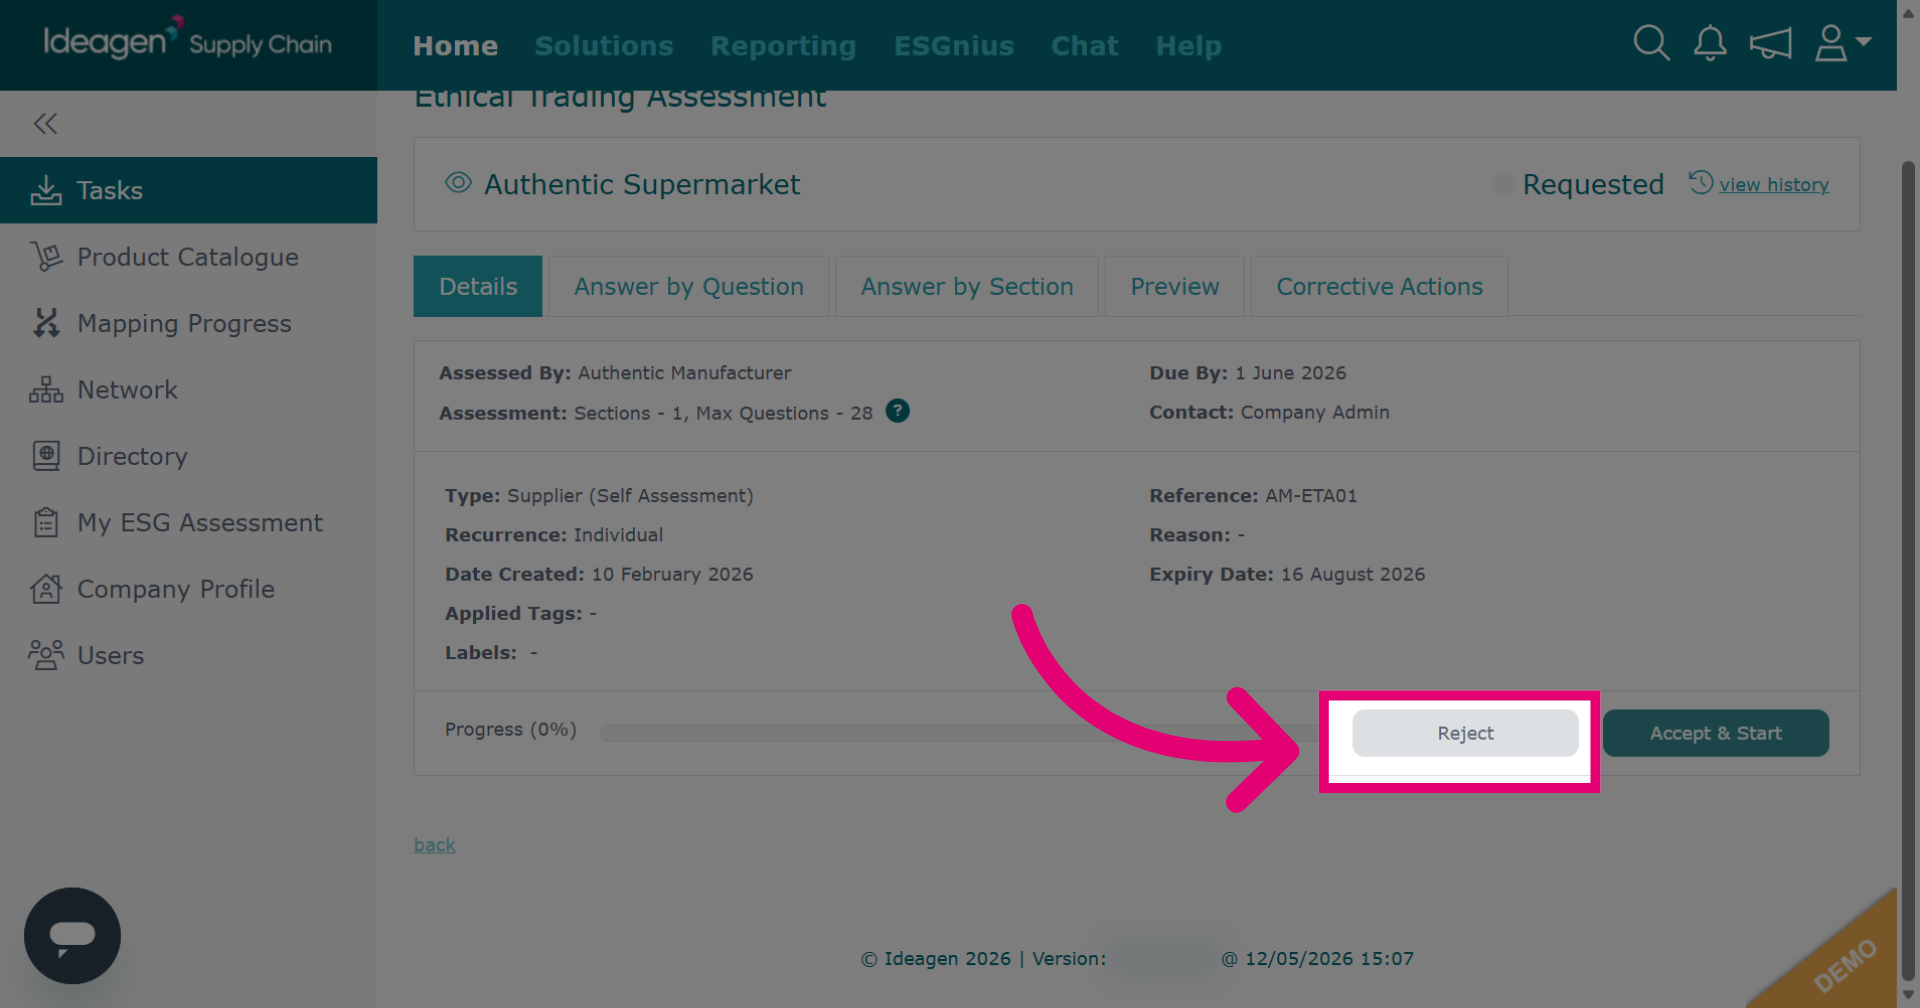Click the Product Catalogue trolley icon
The image size is (1920, 1008).
pyautogui.click(x=46, y=257)
